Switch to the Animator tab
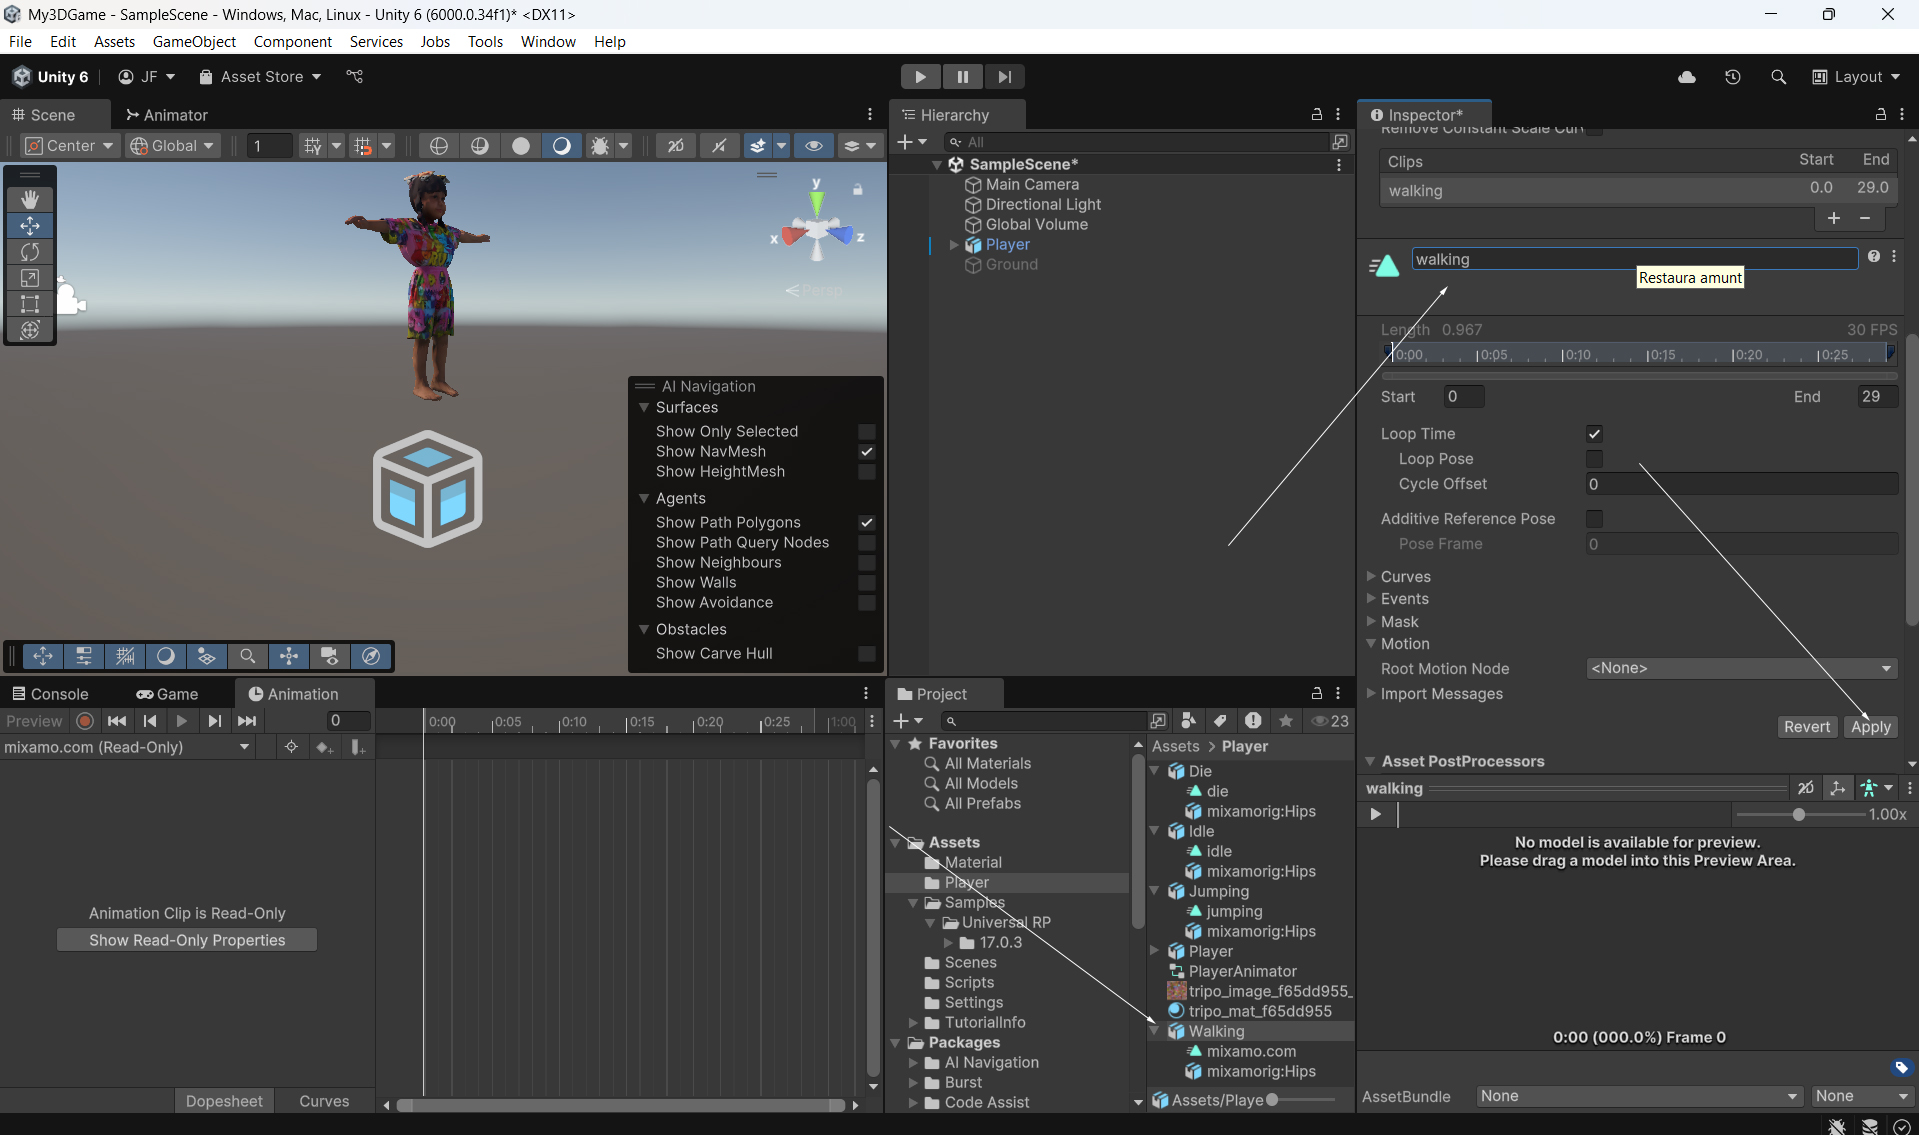The width and height of the screenshot is (1919, 1135). tap(167, 115)
